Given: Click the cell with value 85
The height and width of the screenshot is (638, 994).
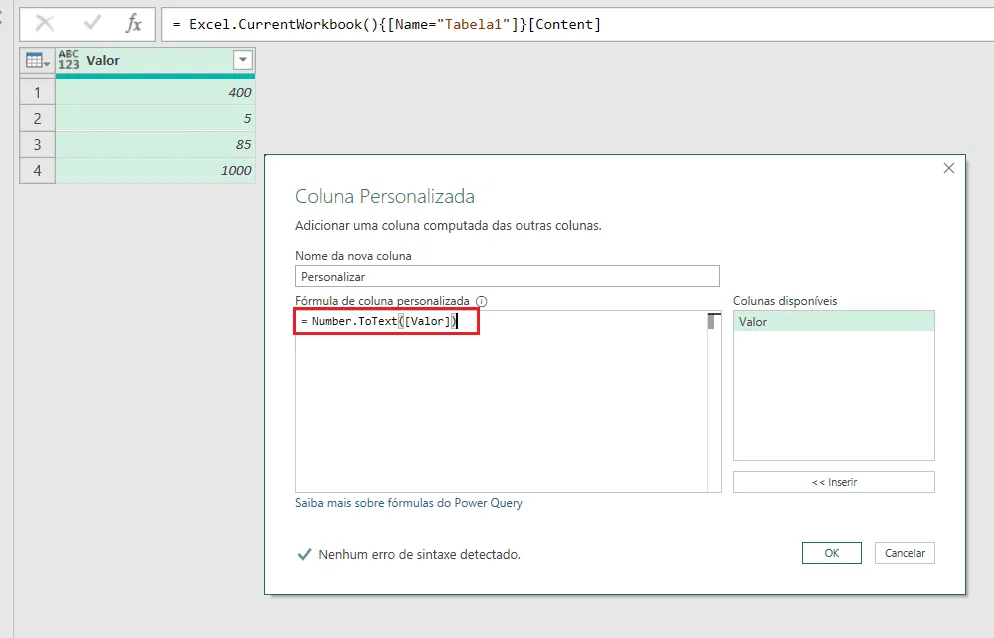Looking at the screenshot, I should [155, 145].
